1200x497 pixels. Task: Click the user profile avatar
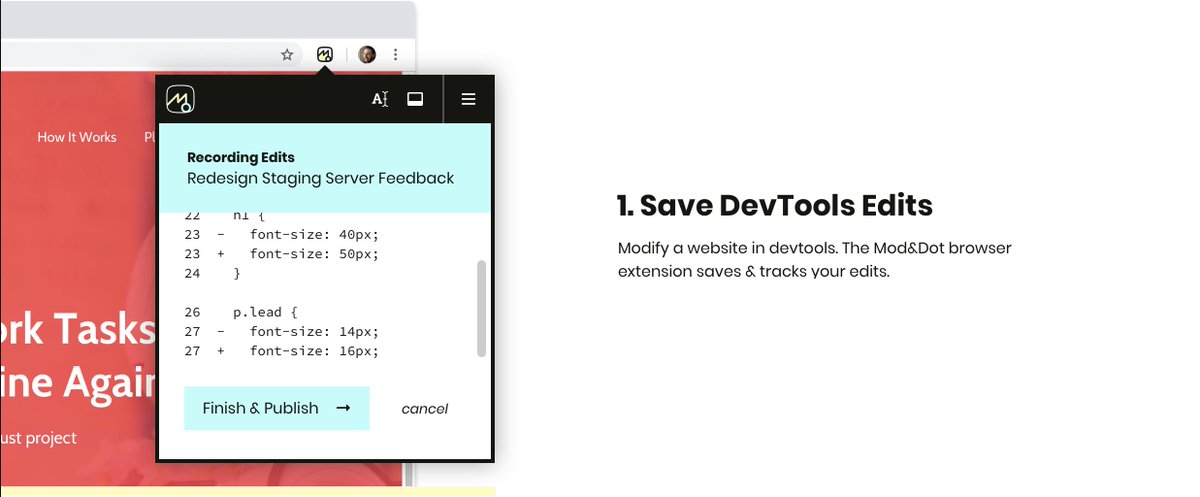tap(367, 55)
